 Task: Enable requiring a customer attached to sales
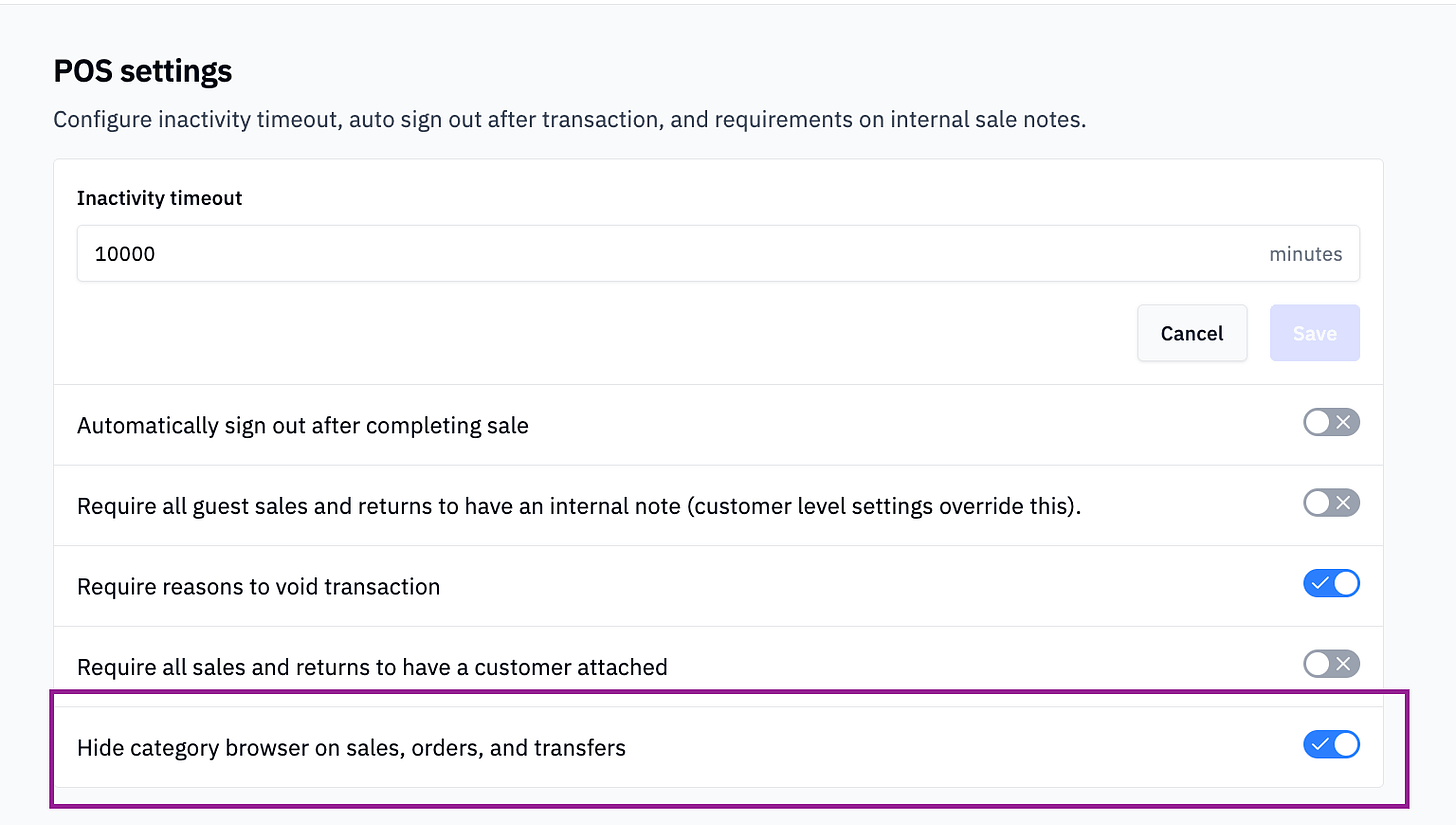click(x=1331, y=664)
